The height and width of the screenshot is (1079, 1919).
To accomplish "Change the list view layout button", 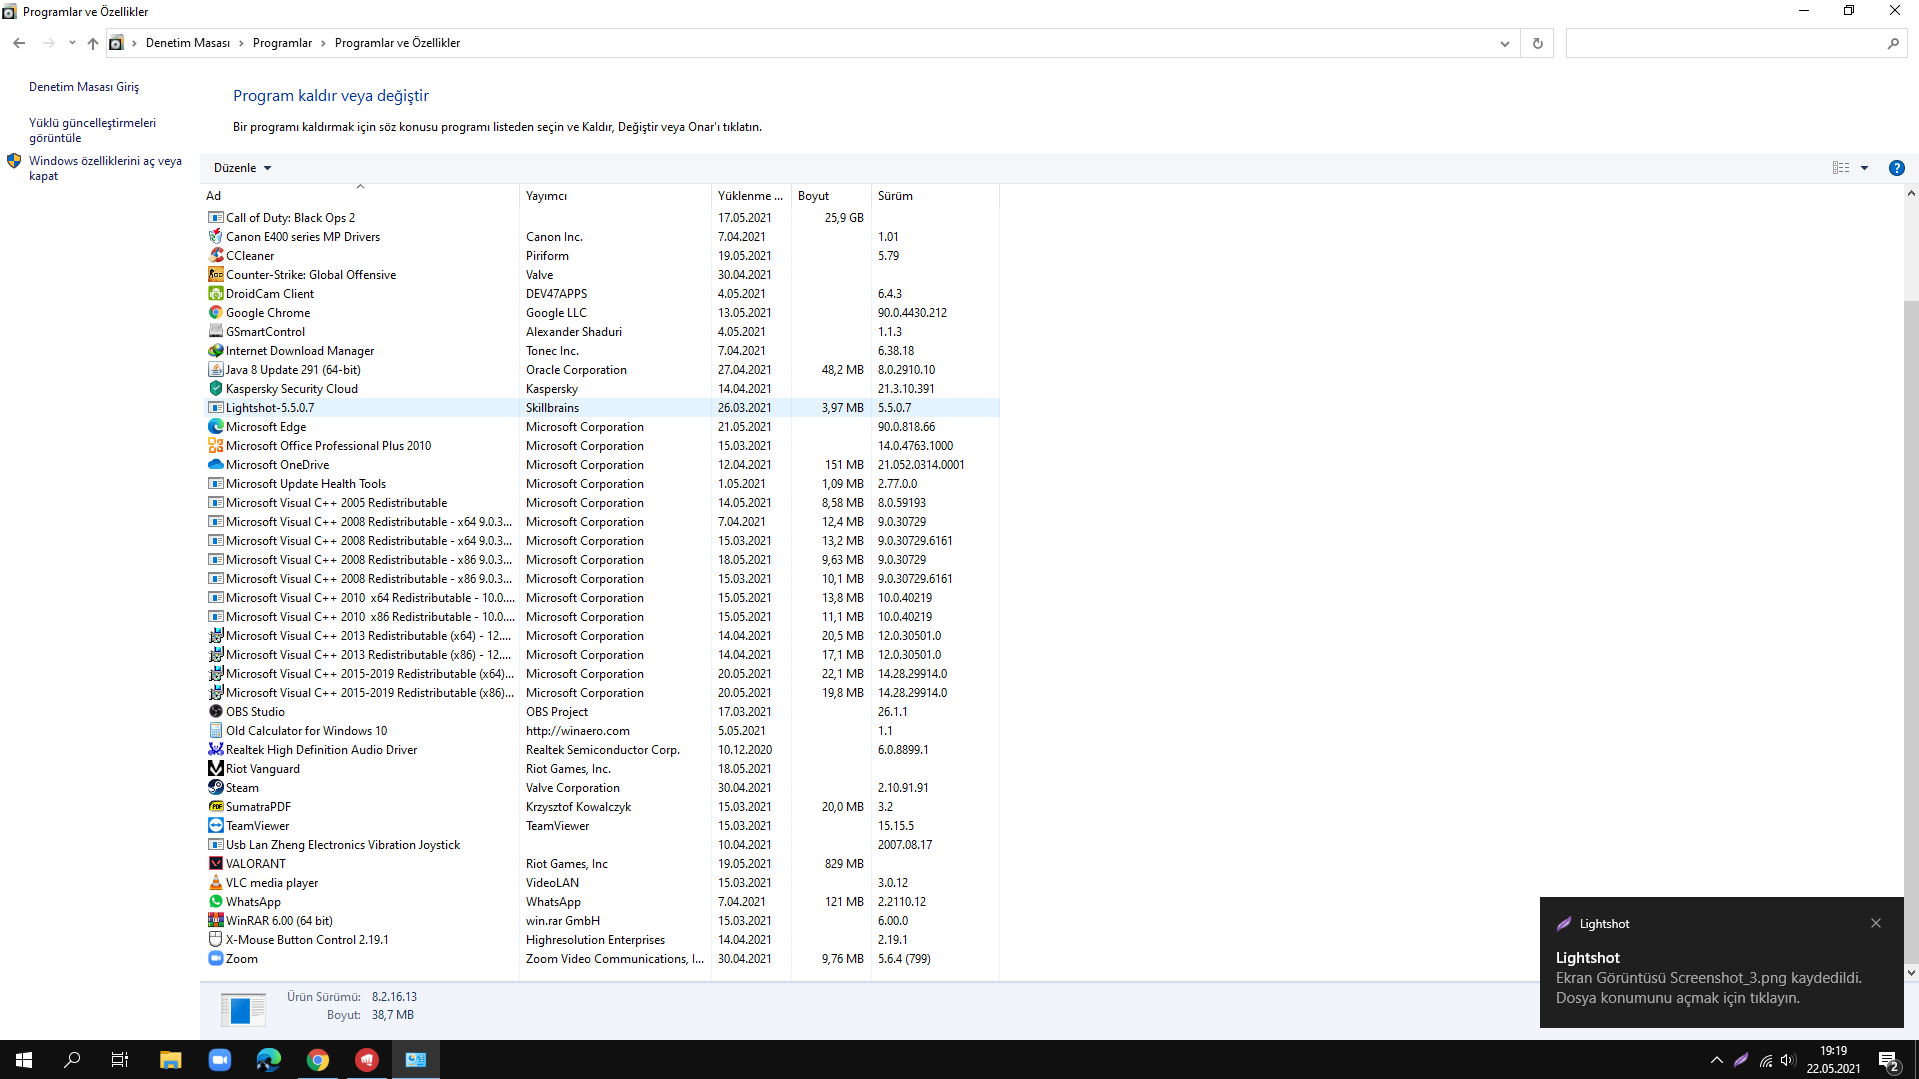I will 1840,168.
